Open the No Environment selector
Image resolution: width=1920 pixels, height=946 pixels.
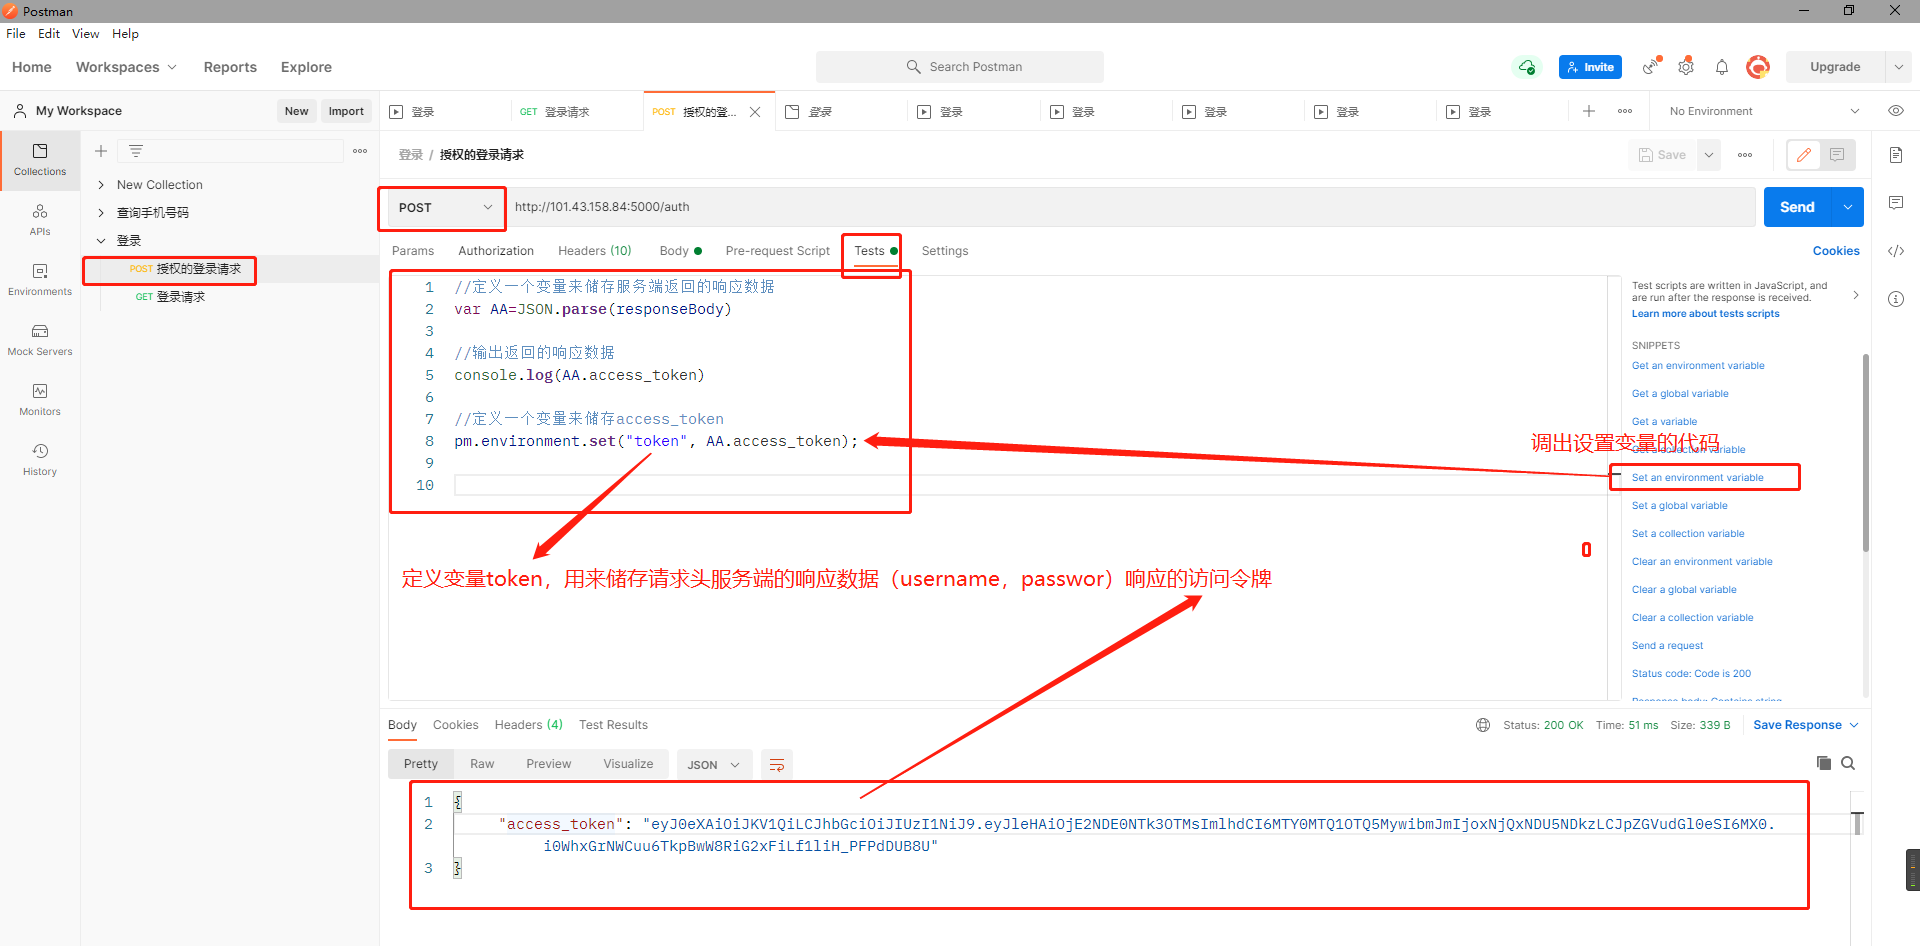(x=1764, y=111)
